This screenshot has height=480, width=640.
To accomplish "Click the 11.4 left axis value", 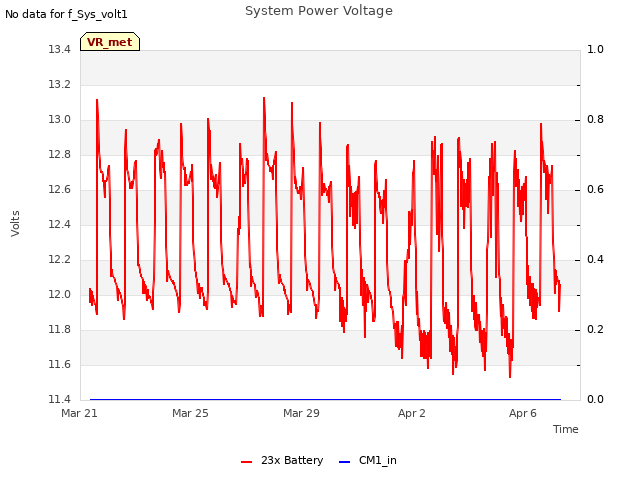I will coord(60,399).
